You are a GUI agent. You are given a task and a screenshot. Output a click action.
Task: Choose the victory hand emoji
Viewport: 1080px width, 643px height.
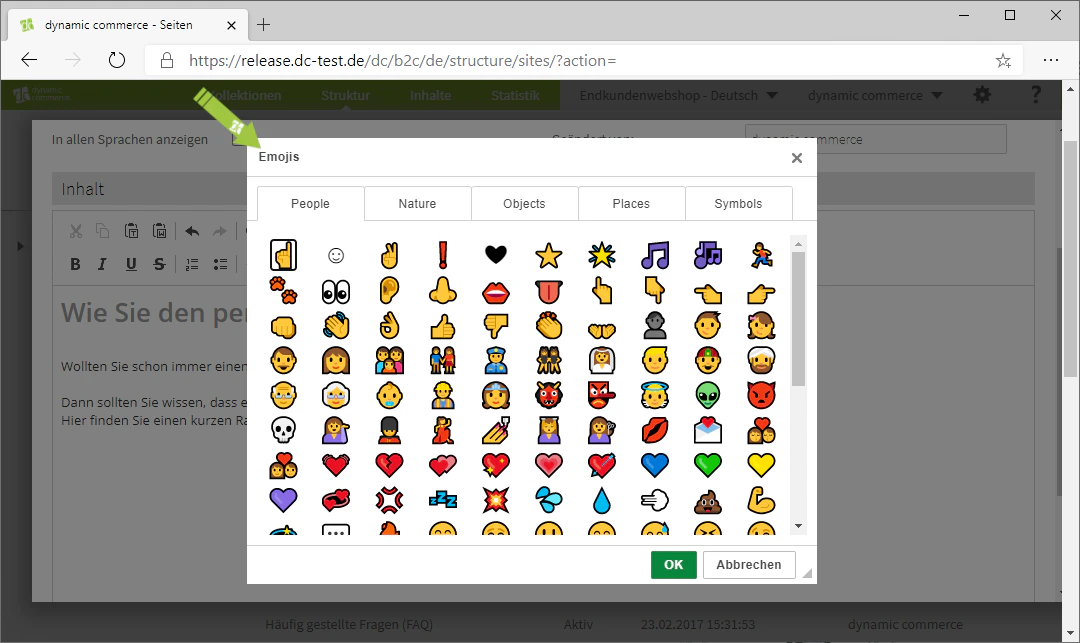pos(389,255)
